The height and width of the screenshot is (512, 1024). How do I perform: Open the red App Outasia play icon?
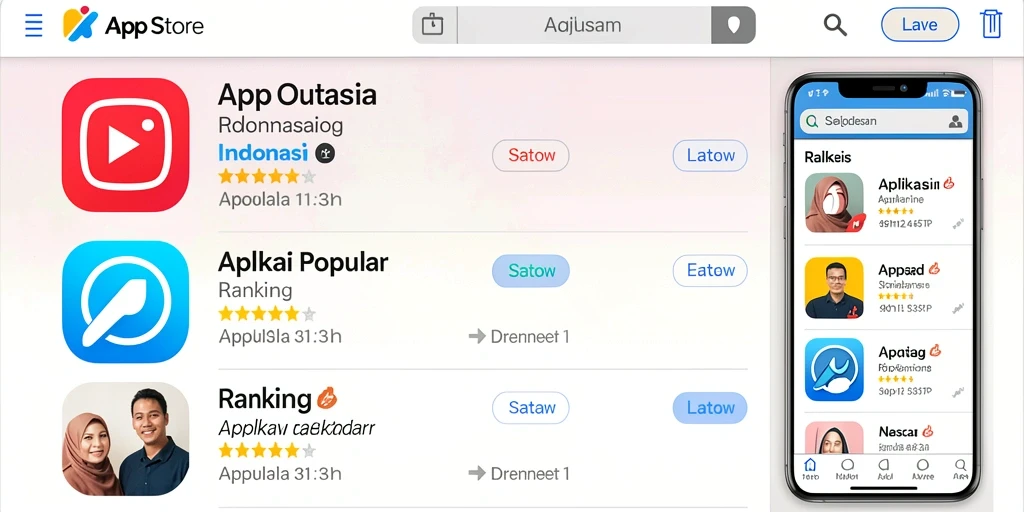pyautogui.click(x=125, y=144)
